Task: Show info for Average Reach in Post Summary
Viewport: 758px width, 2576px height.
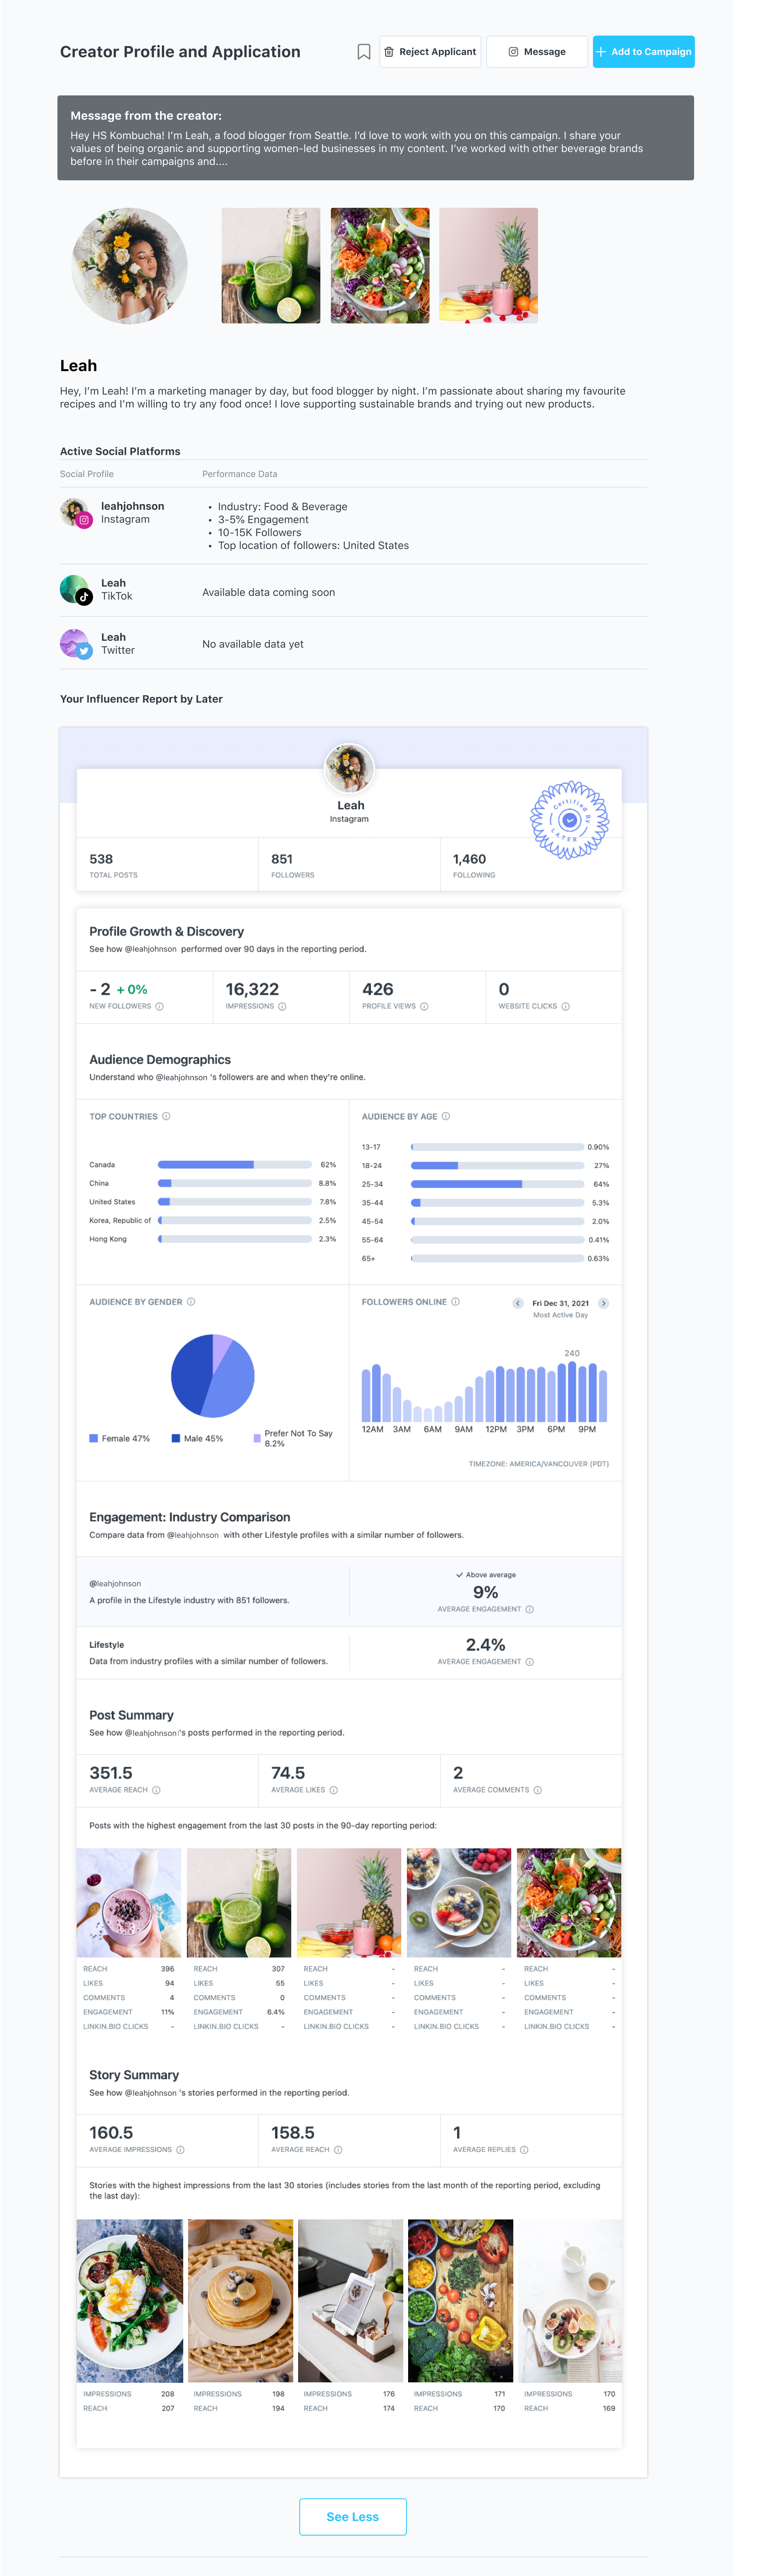Action: [x=156, y=1790]
